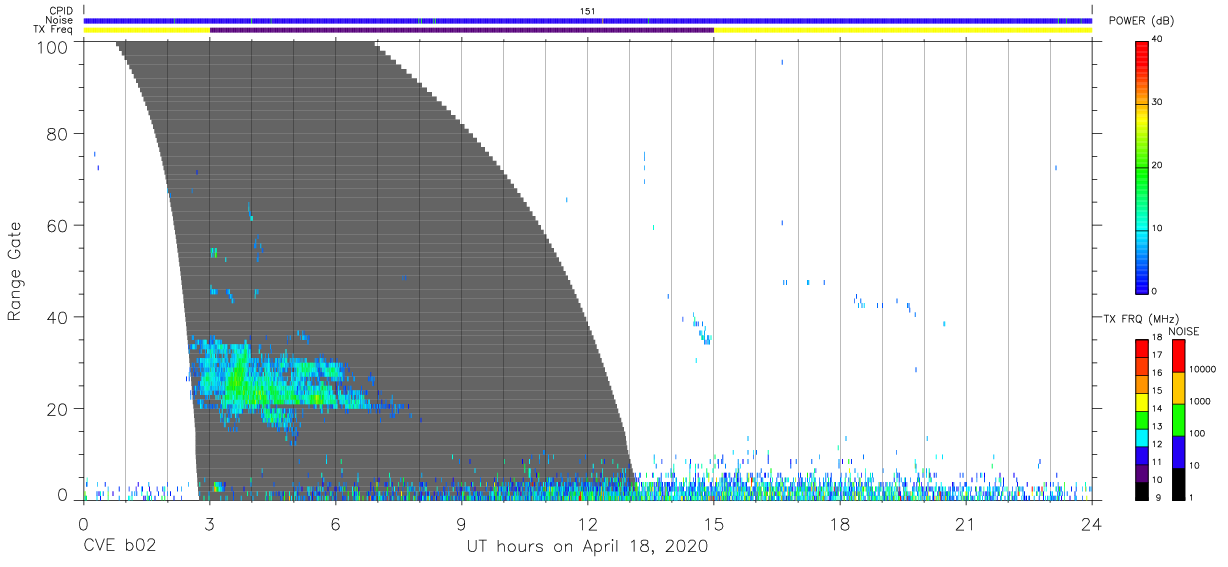Click the power colorbar value 10
This screenshot has height=567, width=1228.
[1158, 228]
